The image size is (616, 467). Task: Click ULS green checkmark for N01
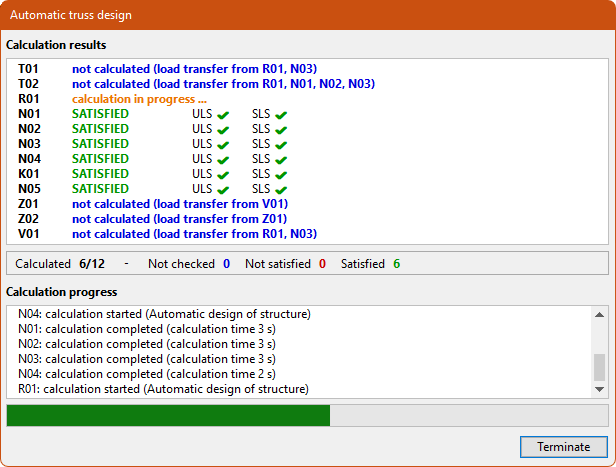(x=223, y=115)
